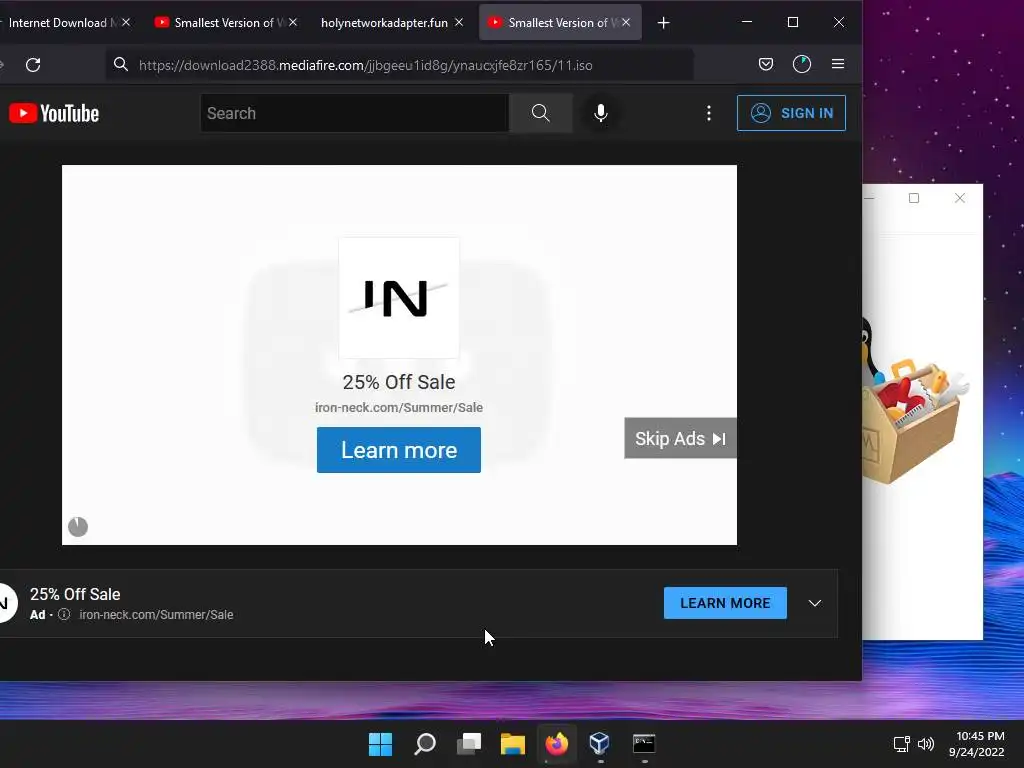The width and height of the screenshot is (1024, 768).
Task: Click the 25% Off Sale banner title
Action: pos(75,594)
